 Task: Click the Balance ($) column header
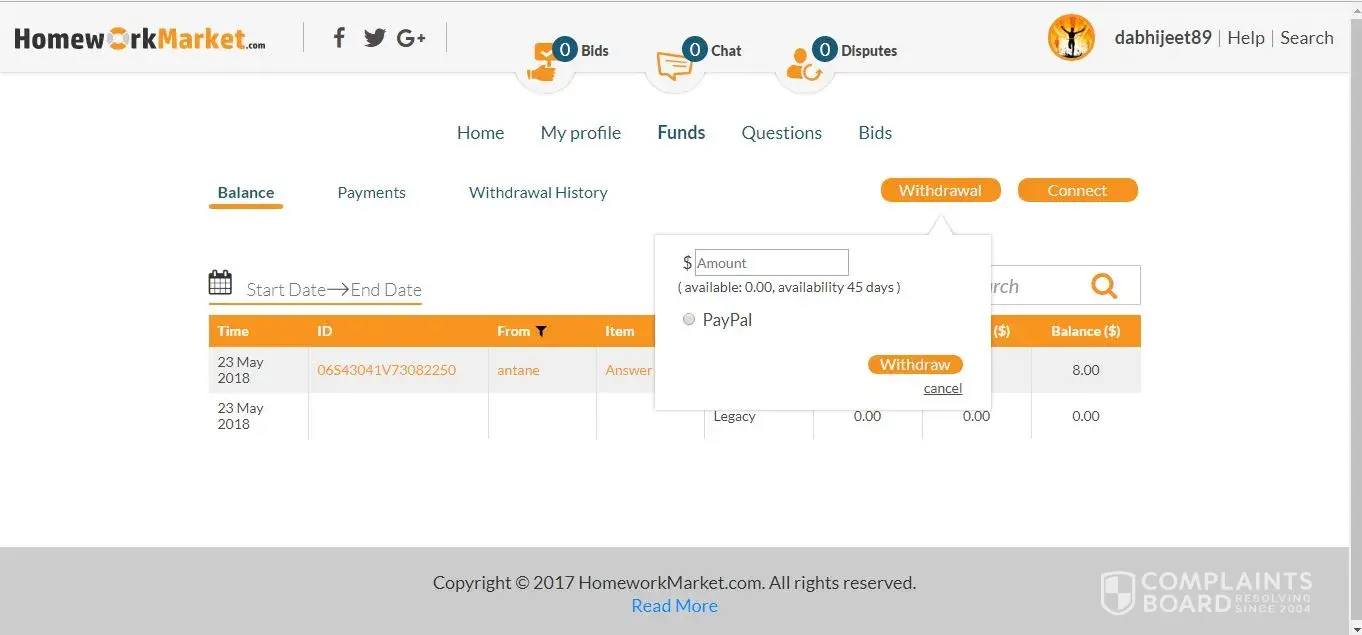[1086, 331]
